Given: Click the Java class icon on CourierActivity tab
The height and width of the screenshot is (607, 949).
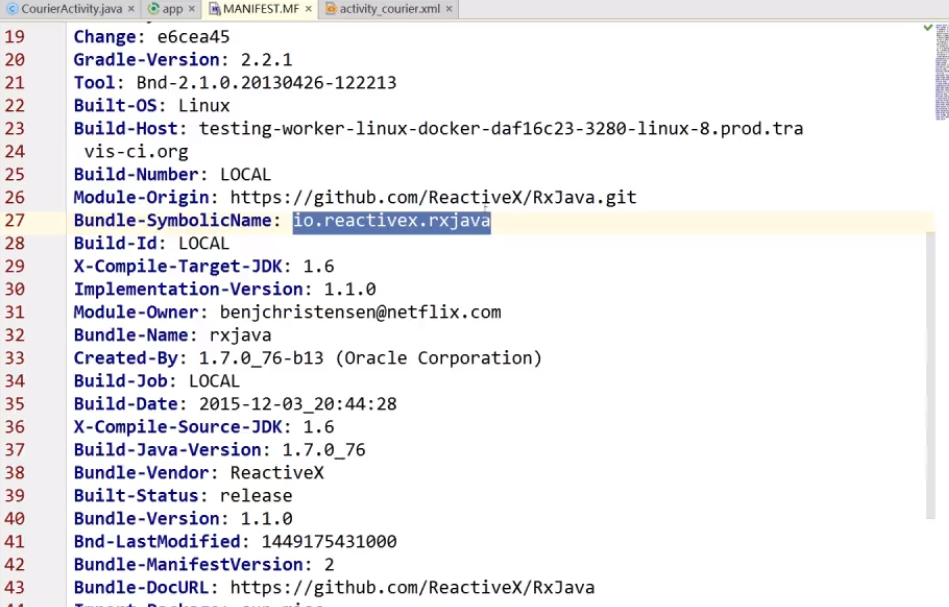Looking at the screenshot, I should click(12, 8).
